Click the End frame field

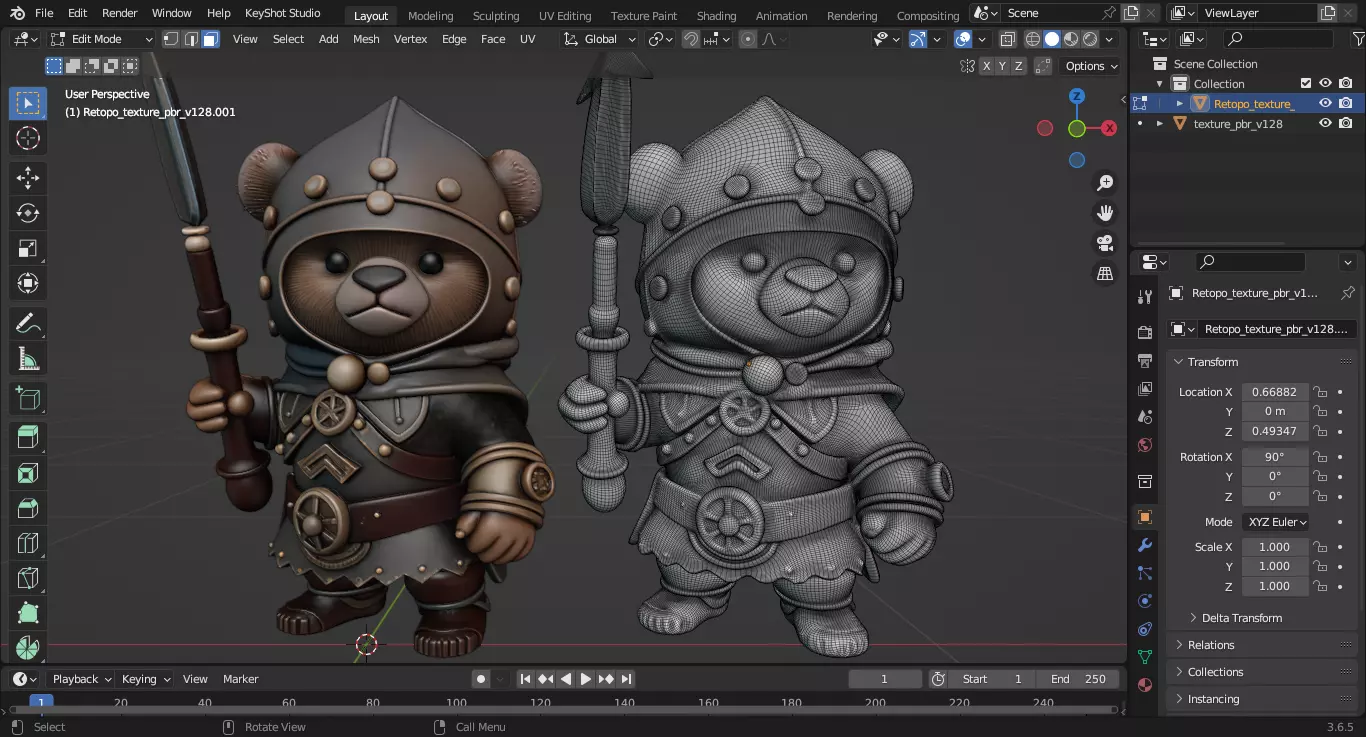pyautogui.click(x=1079, y=679)
